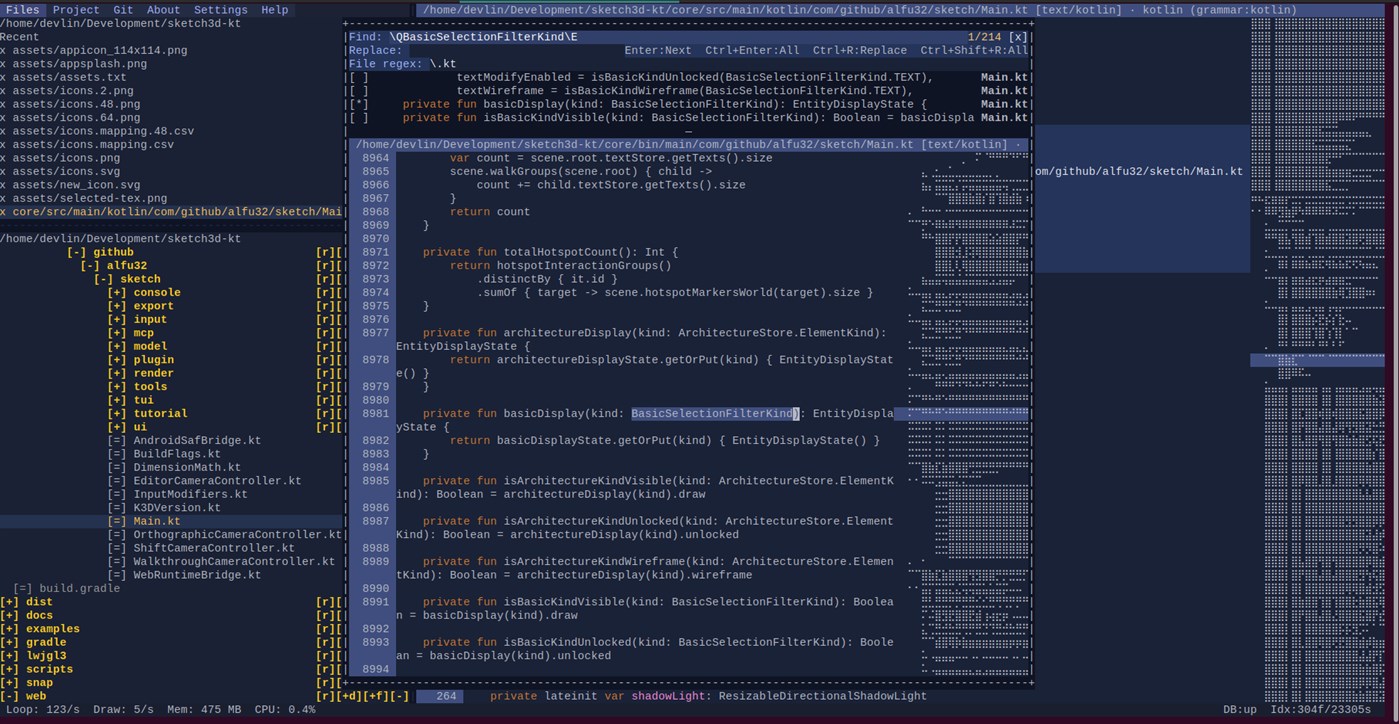The image size is (1399, 724).
Task: Expand the tutorial folder
Action: pos(117,414)
